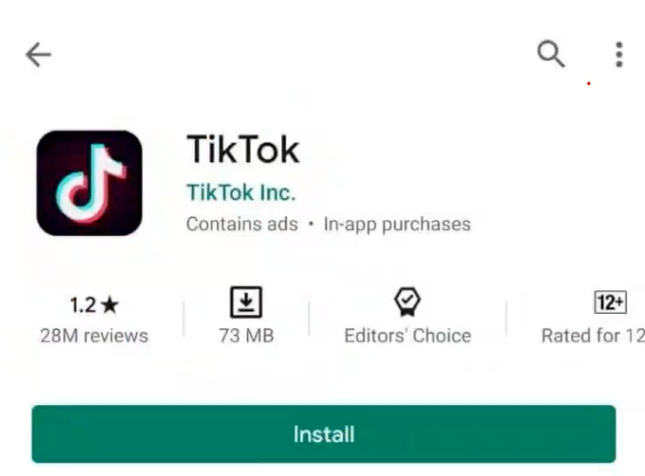
Task: Open the Editors' Choice label
Action: point(408,336)
